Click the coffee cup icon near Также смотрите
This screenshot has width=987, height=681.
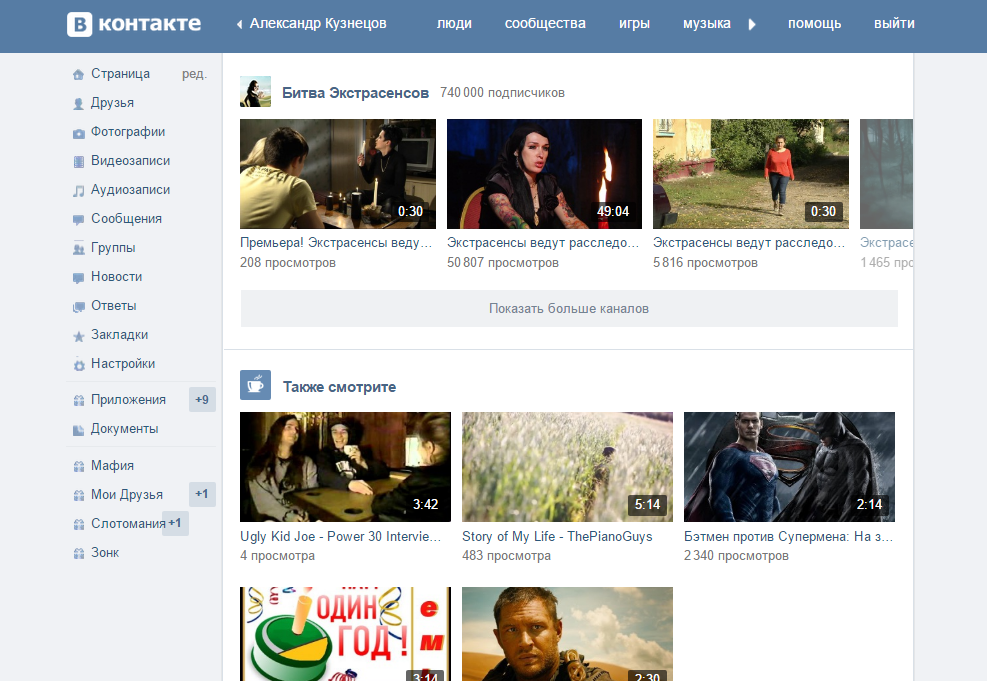(256, 385)
